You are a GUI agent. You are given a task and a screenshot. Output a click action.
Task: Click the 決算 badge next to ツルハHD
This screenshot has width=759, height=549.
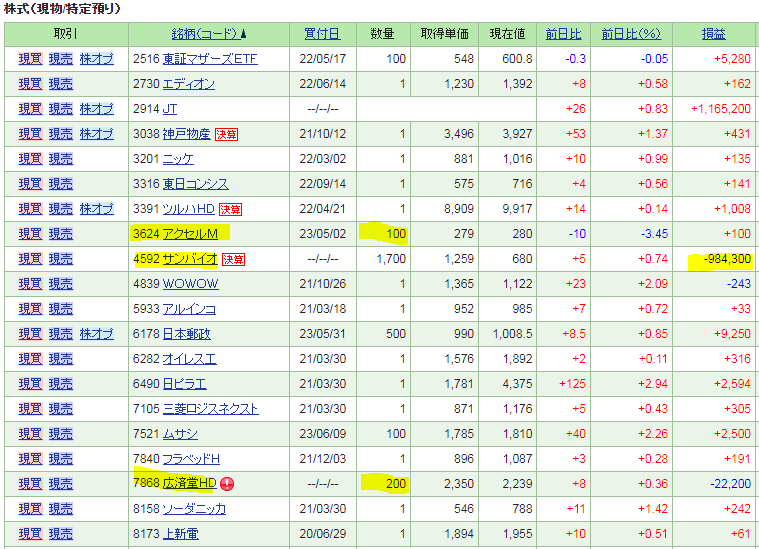click(230, 210)
